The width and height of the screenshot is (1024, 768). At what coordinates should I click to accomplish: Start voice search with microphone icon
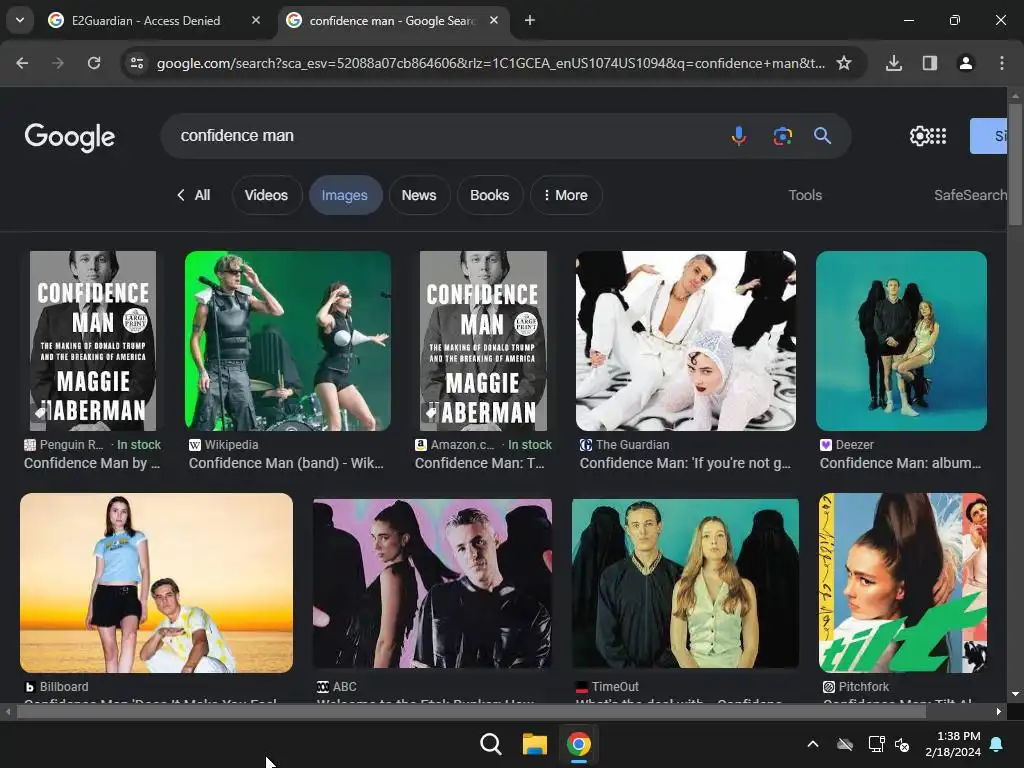pos(739,136)
